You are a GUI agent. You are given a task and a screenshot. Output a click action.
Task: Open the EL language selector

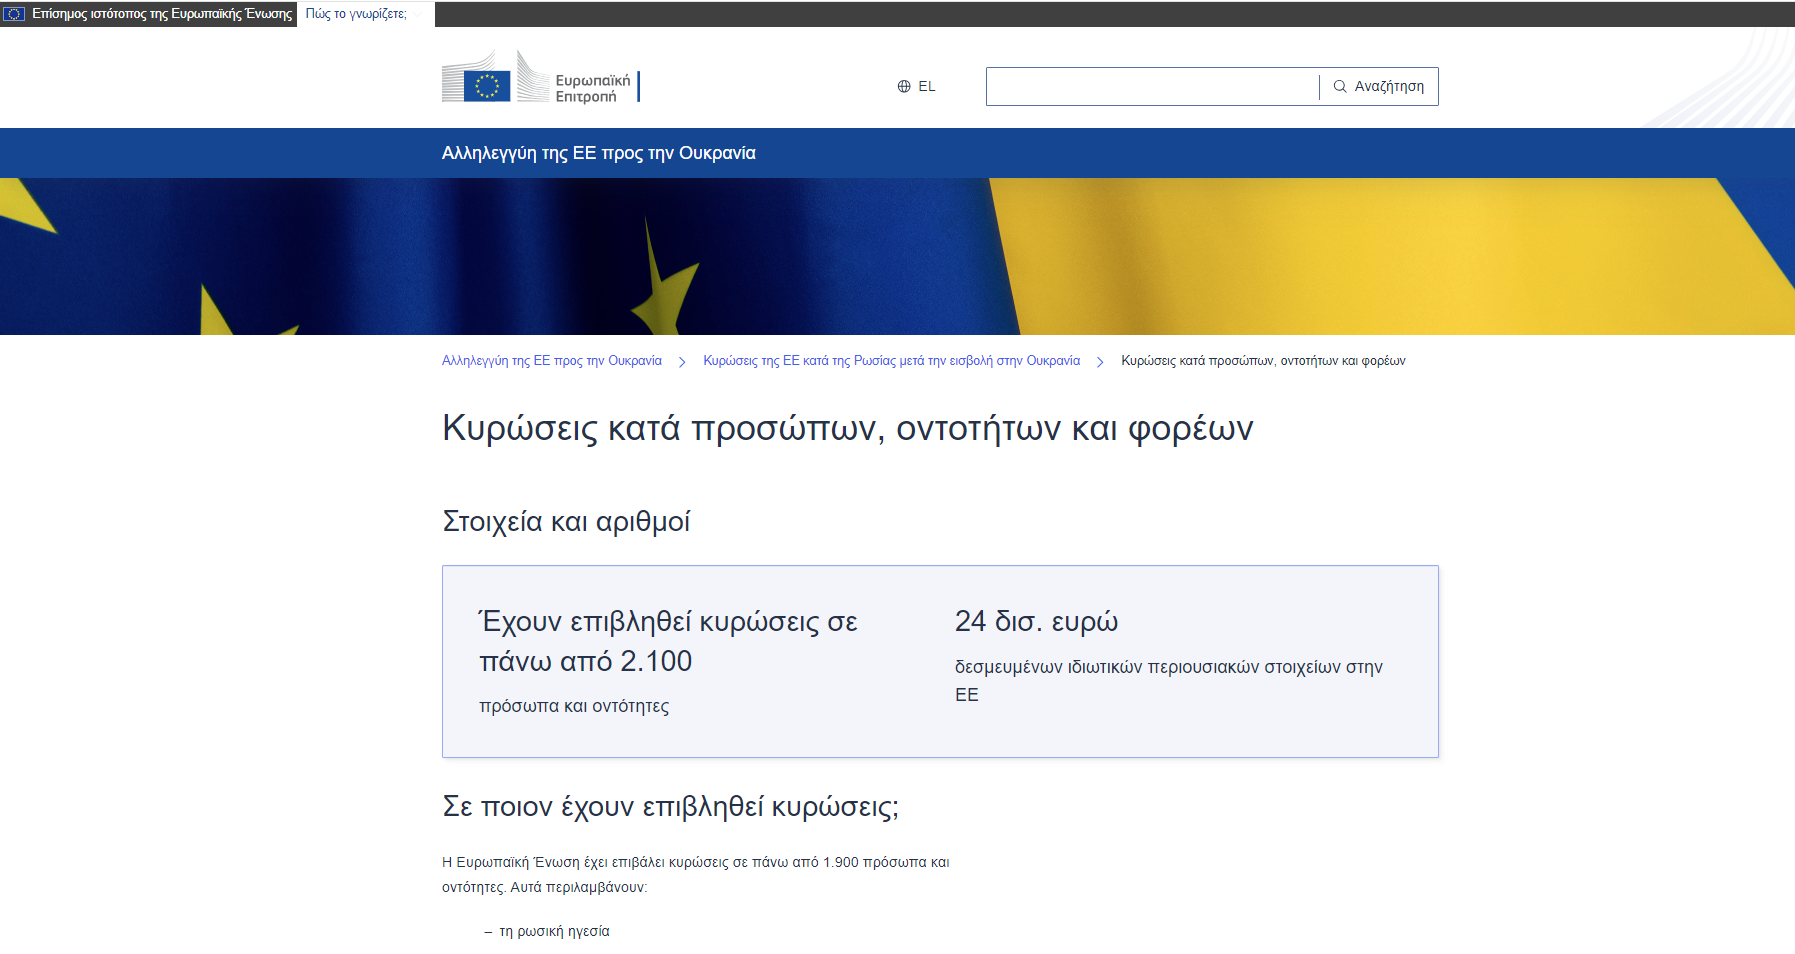point(917,87)
